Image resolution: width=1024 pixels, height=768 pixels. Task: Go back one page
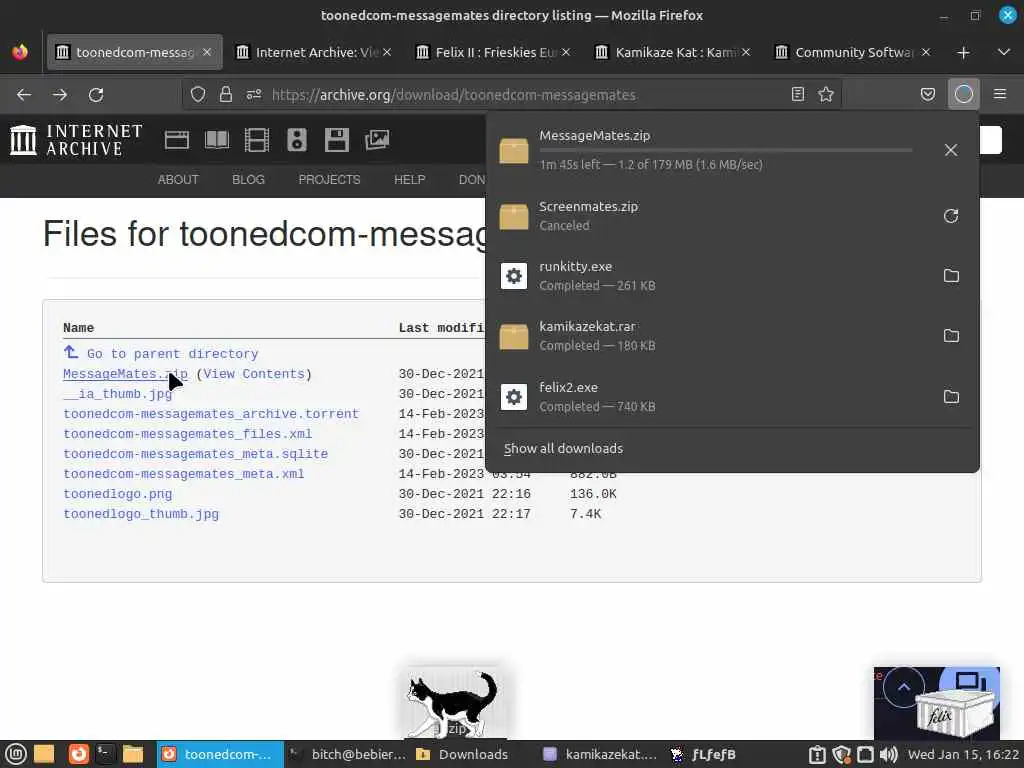pyautogui.click(x=24, y=95)
